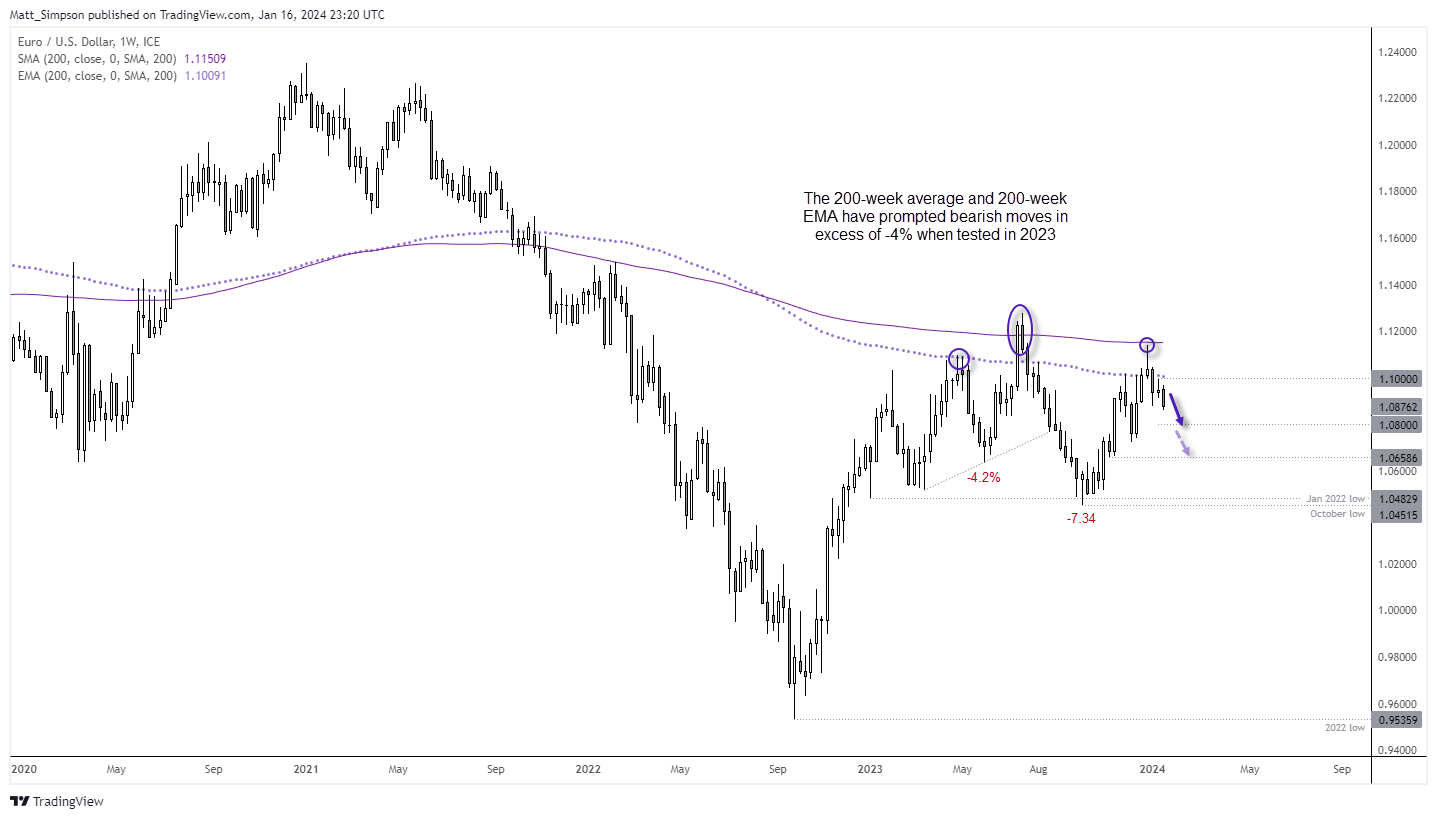Screen dimensions: 1437x819
Task: Click the 2022 label on time axis
Action: click(x=588, y=769)
